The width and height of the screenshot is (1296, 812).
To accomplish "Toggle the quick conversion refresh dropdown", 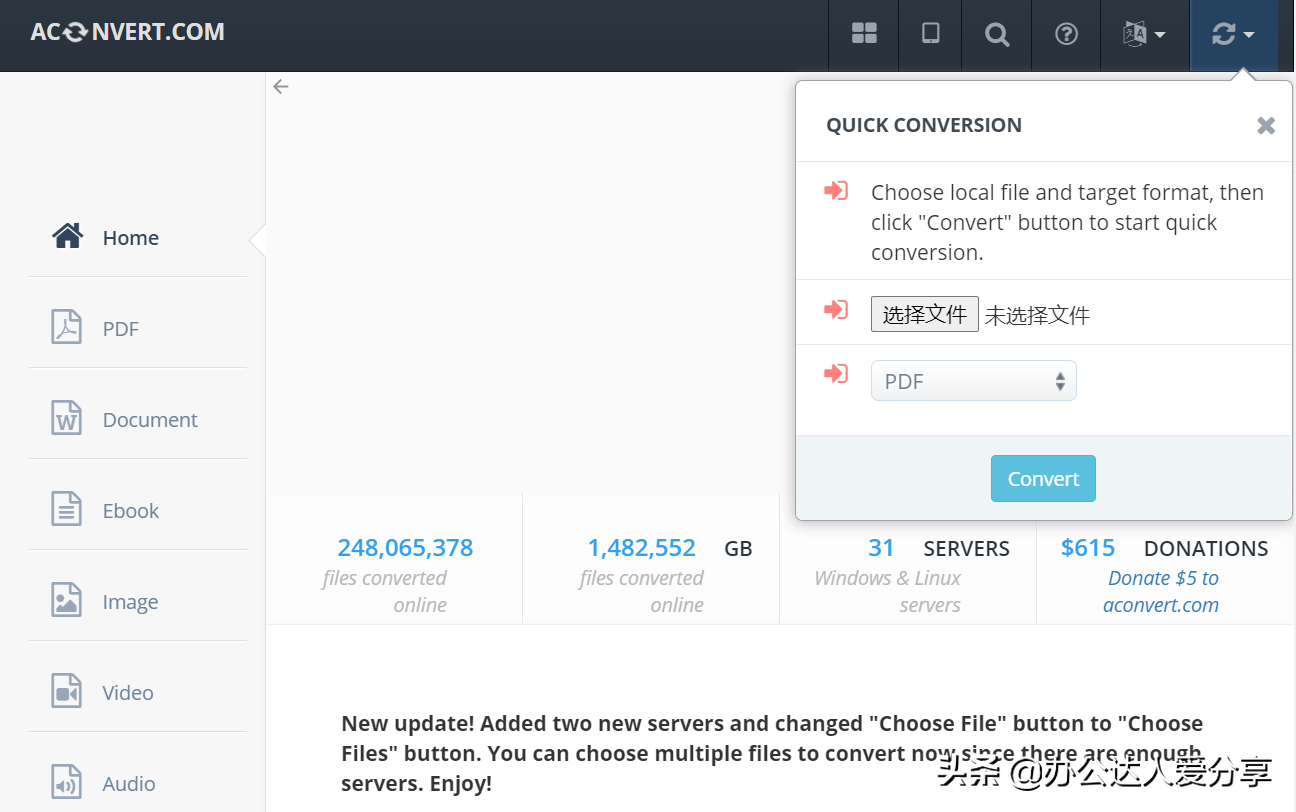I will coord(1233,34).
